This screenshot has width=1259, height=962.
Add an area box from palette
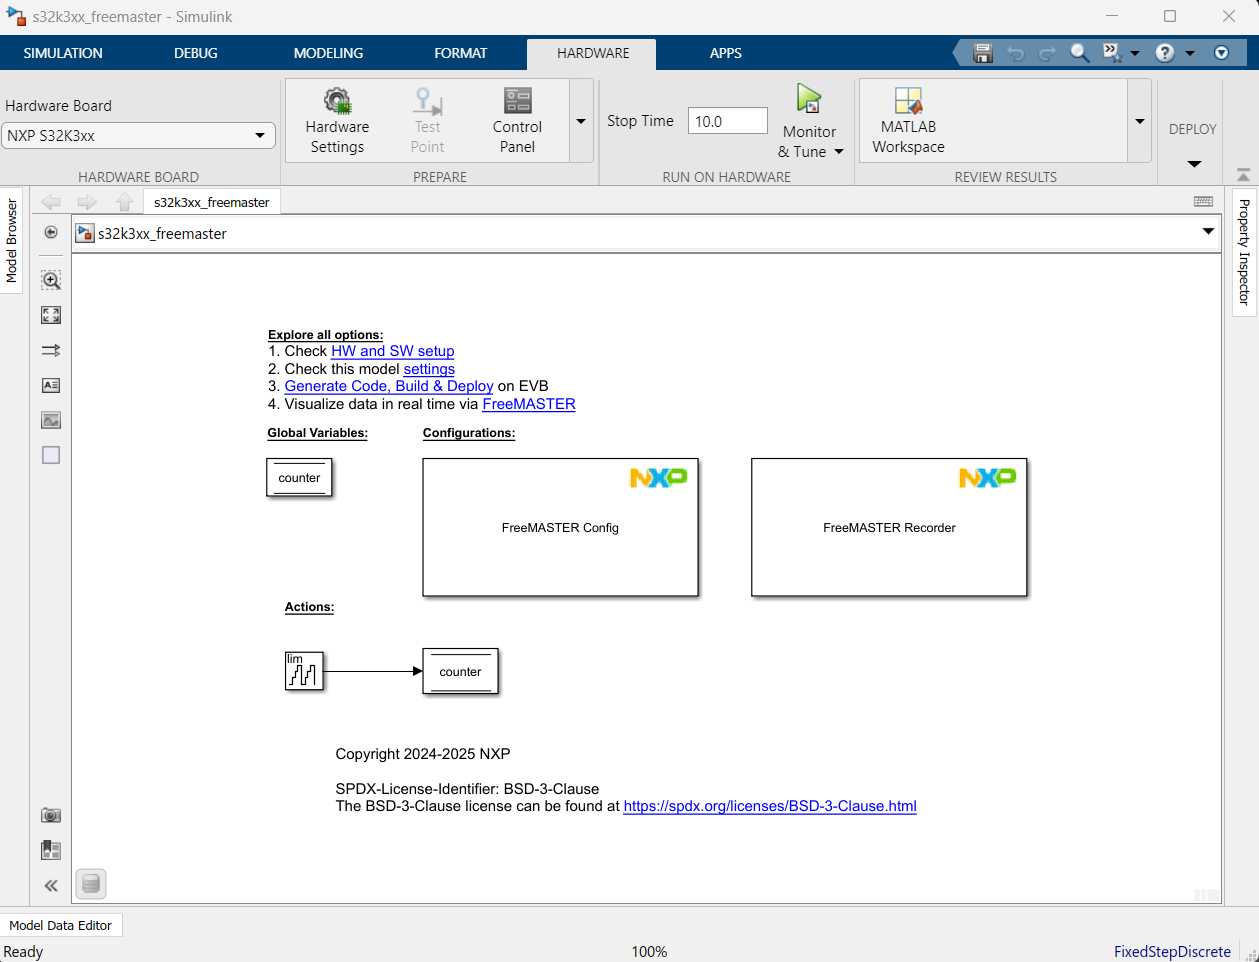(51, 455)
